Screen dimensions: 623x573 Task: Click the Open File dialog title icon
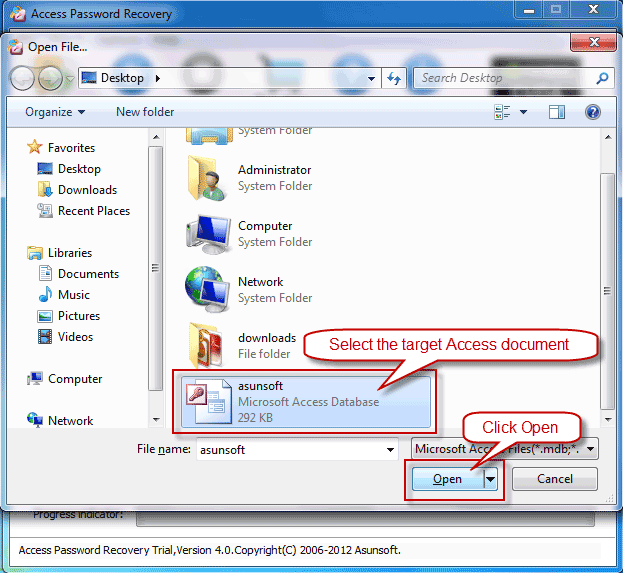(x=16, y=47)
